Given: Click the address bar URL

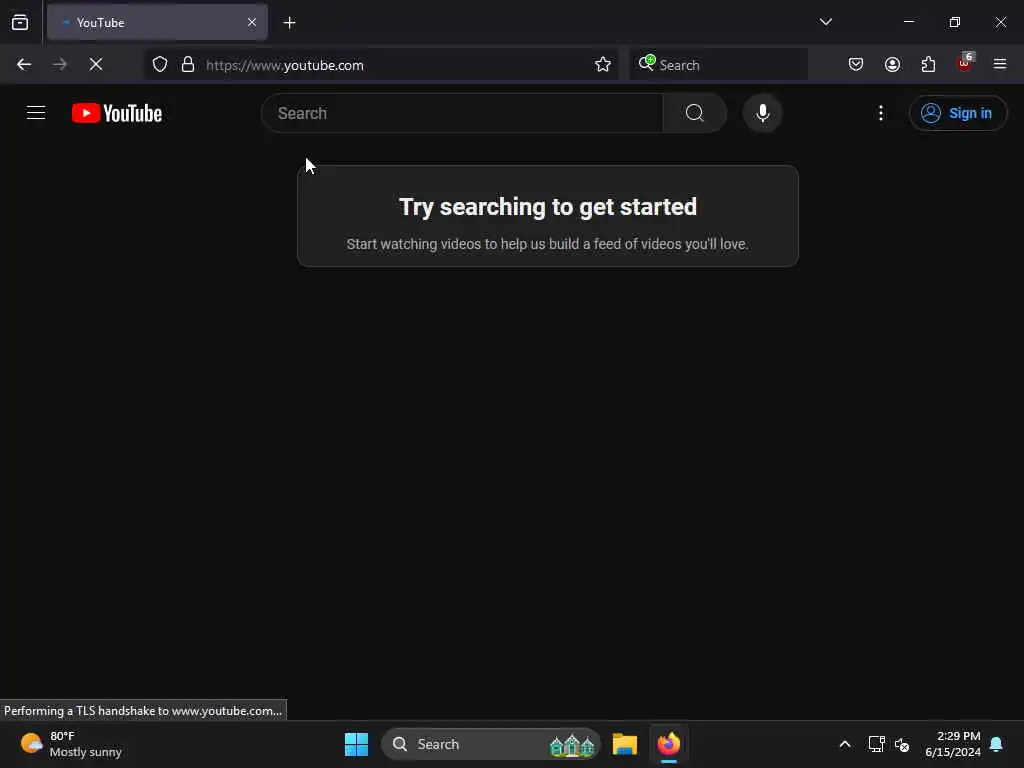Looking at the screenshot, I should (285, 65).
